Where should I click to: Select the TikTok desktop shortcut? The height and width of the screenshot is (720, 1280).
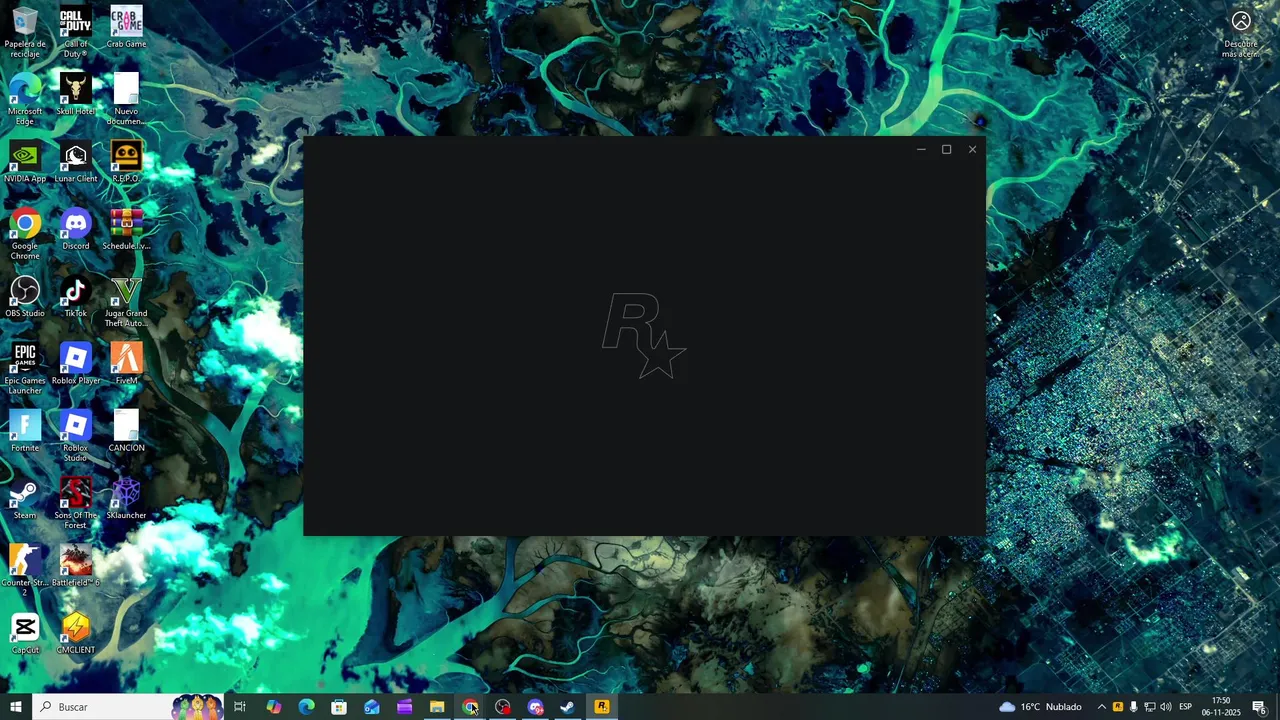click(76, 297)
